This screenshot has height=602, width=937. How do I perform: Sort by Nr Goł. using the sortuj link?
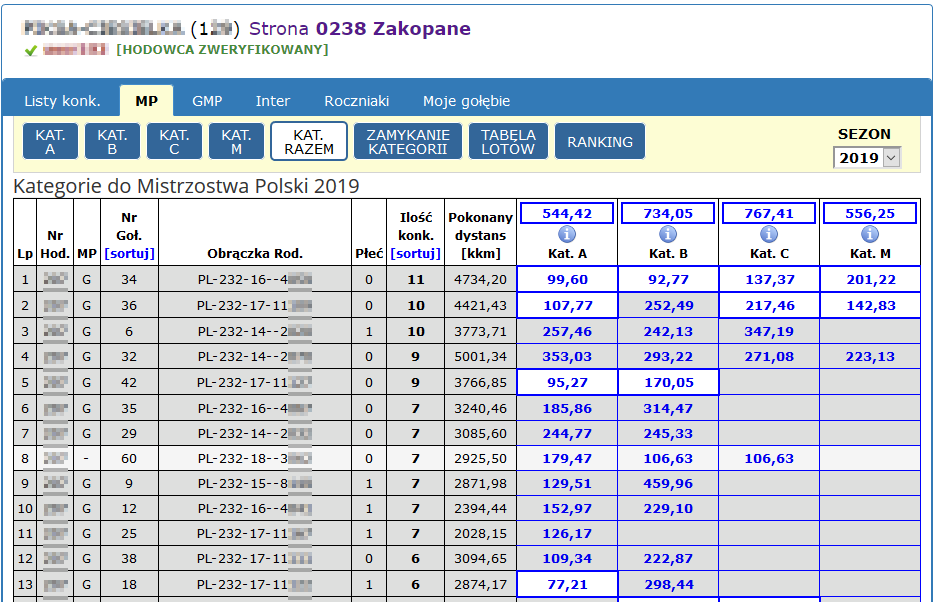[129, 253]
